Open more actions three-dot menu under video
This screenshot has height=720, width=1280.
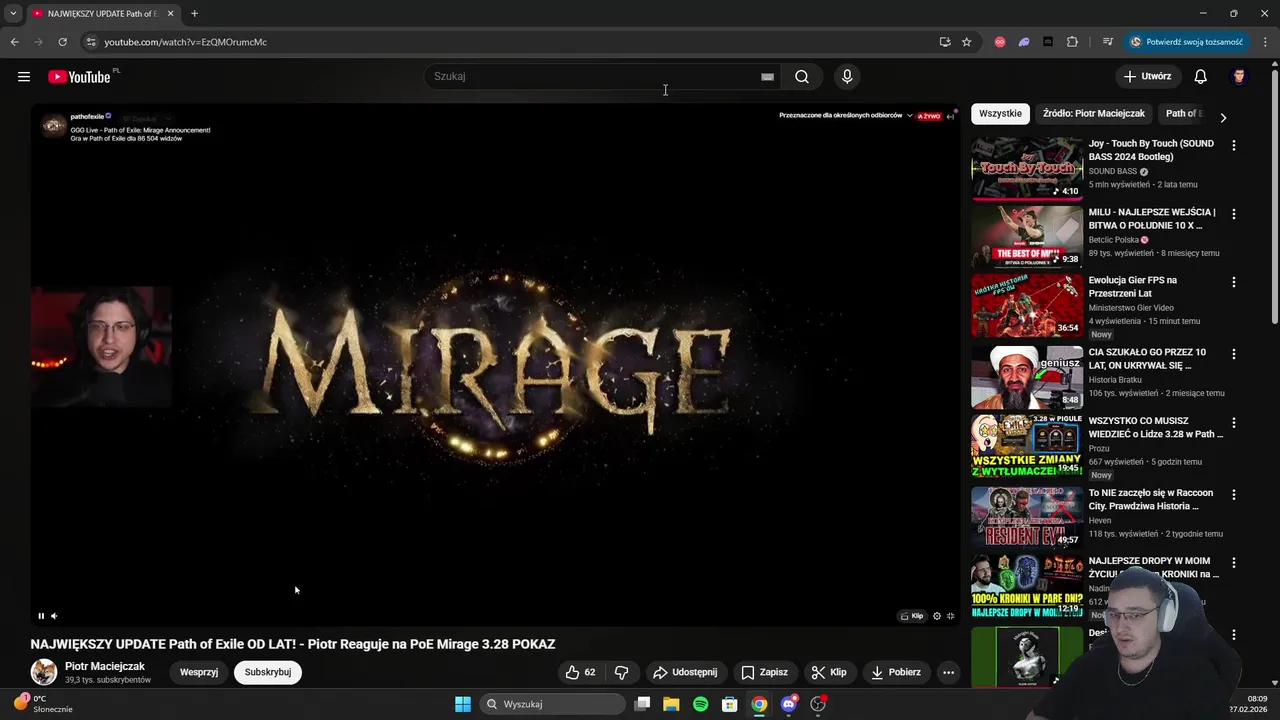[x=948, y=672]
